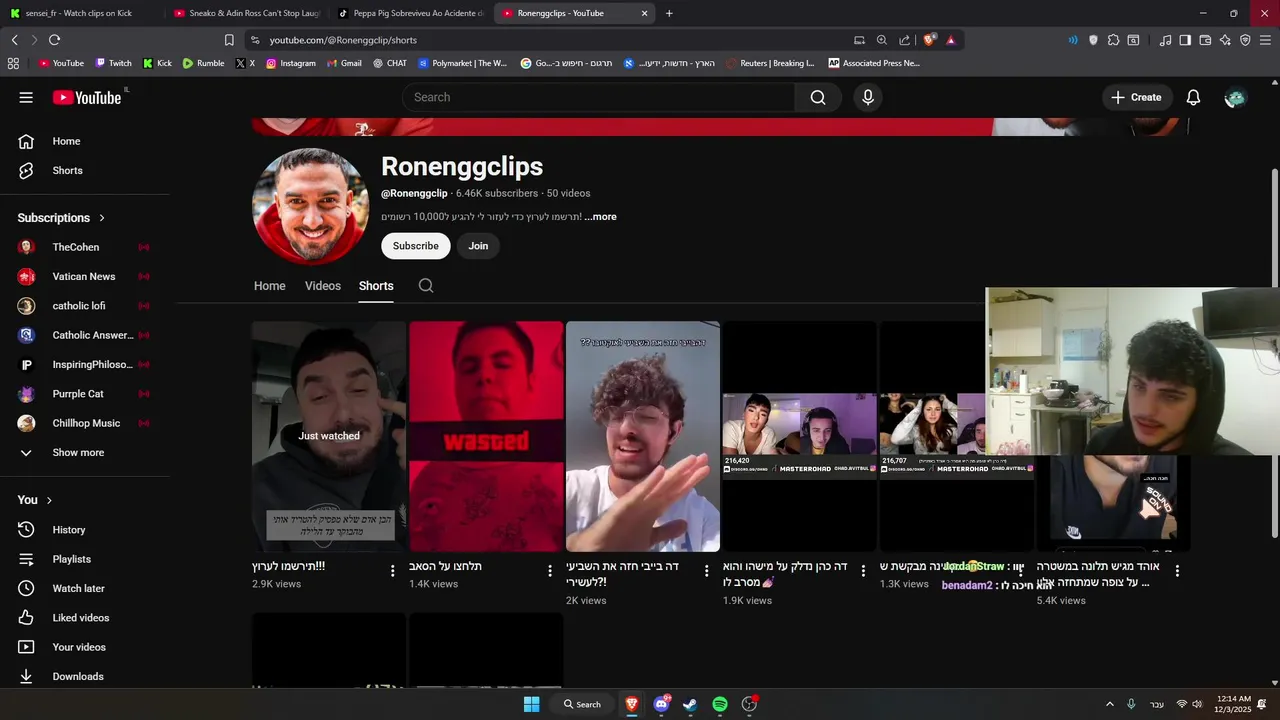Select the channel Shorts tab
Screen dimensions: 1280x720
click(x=376, y=286)
